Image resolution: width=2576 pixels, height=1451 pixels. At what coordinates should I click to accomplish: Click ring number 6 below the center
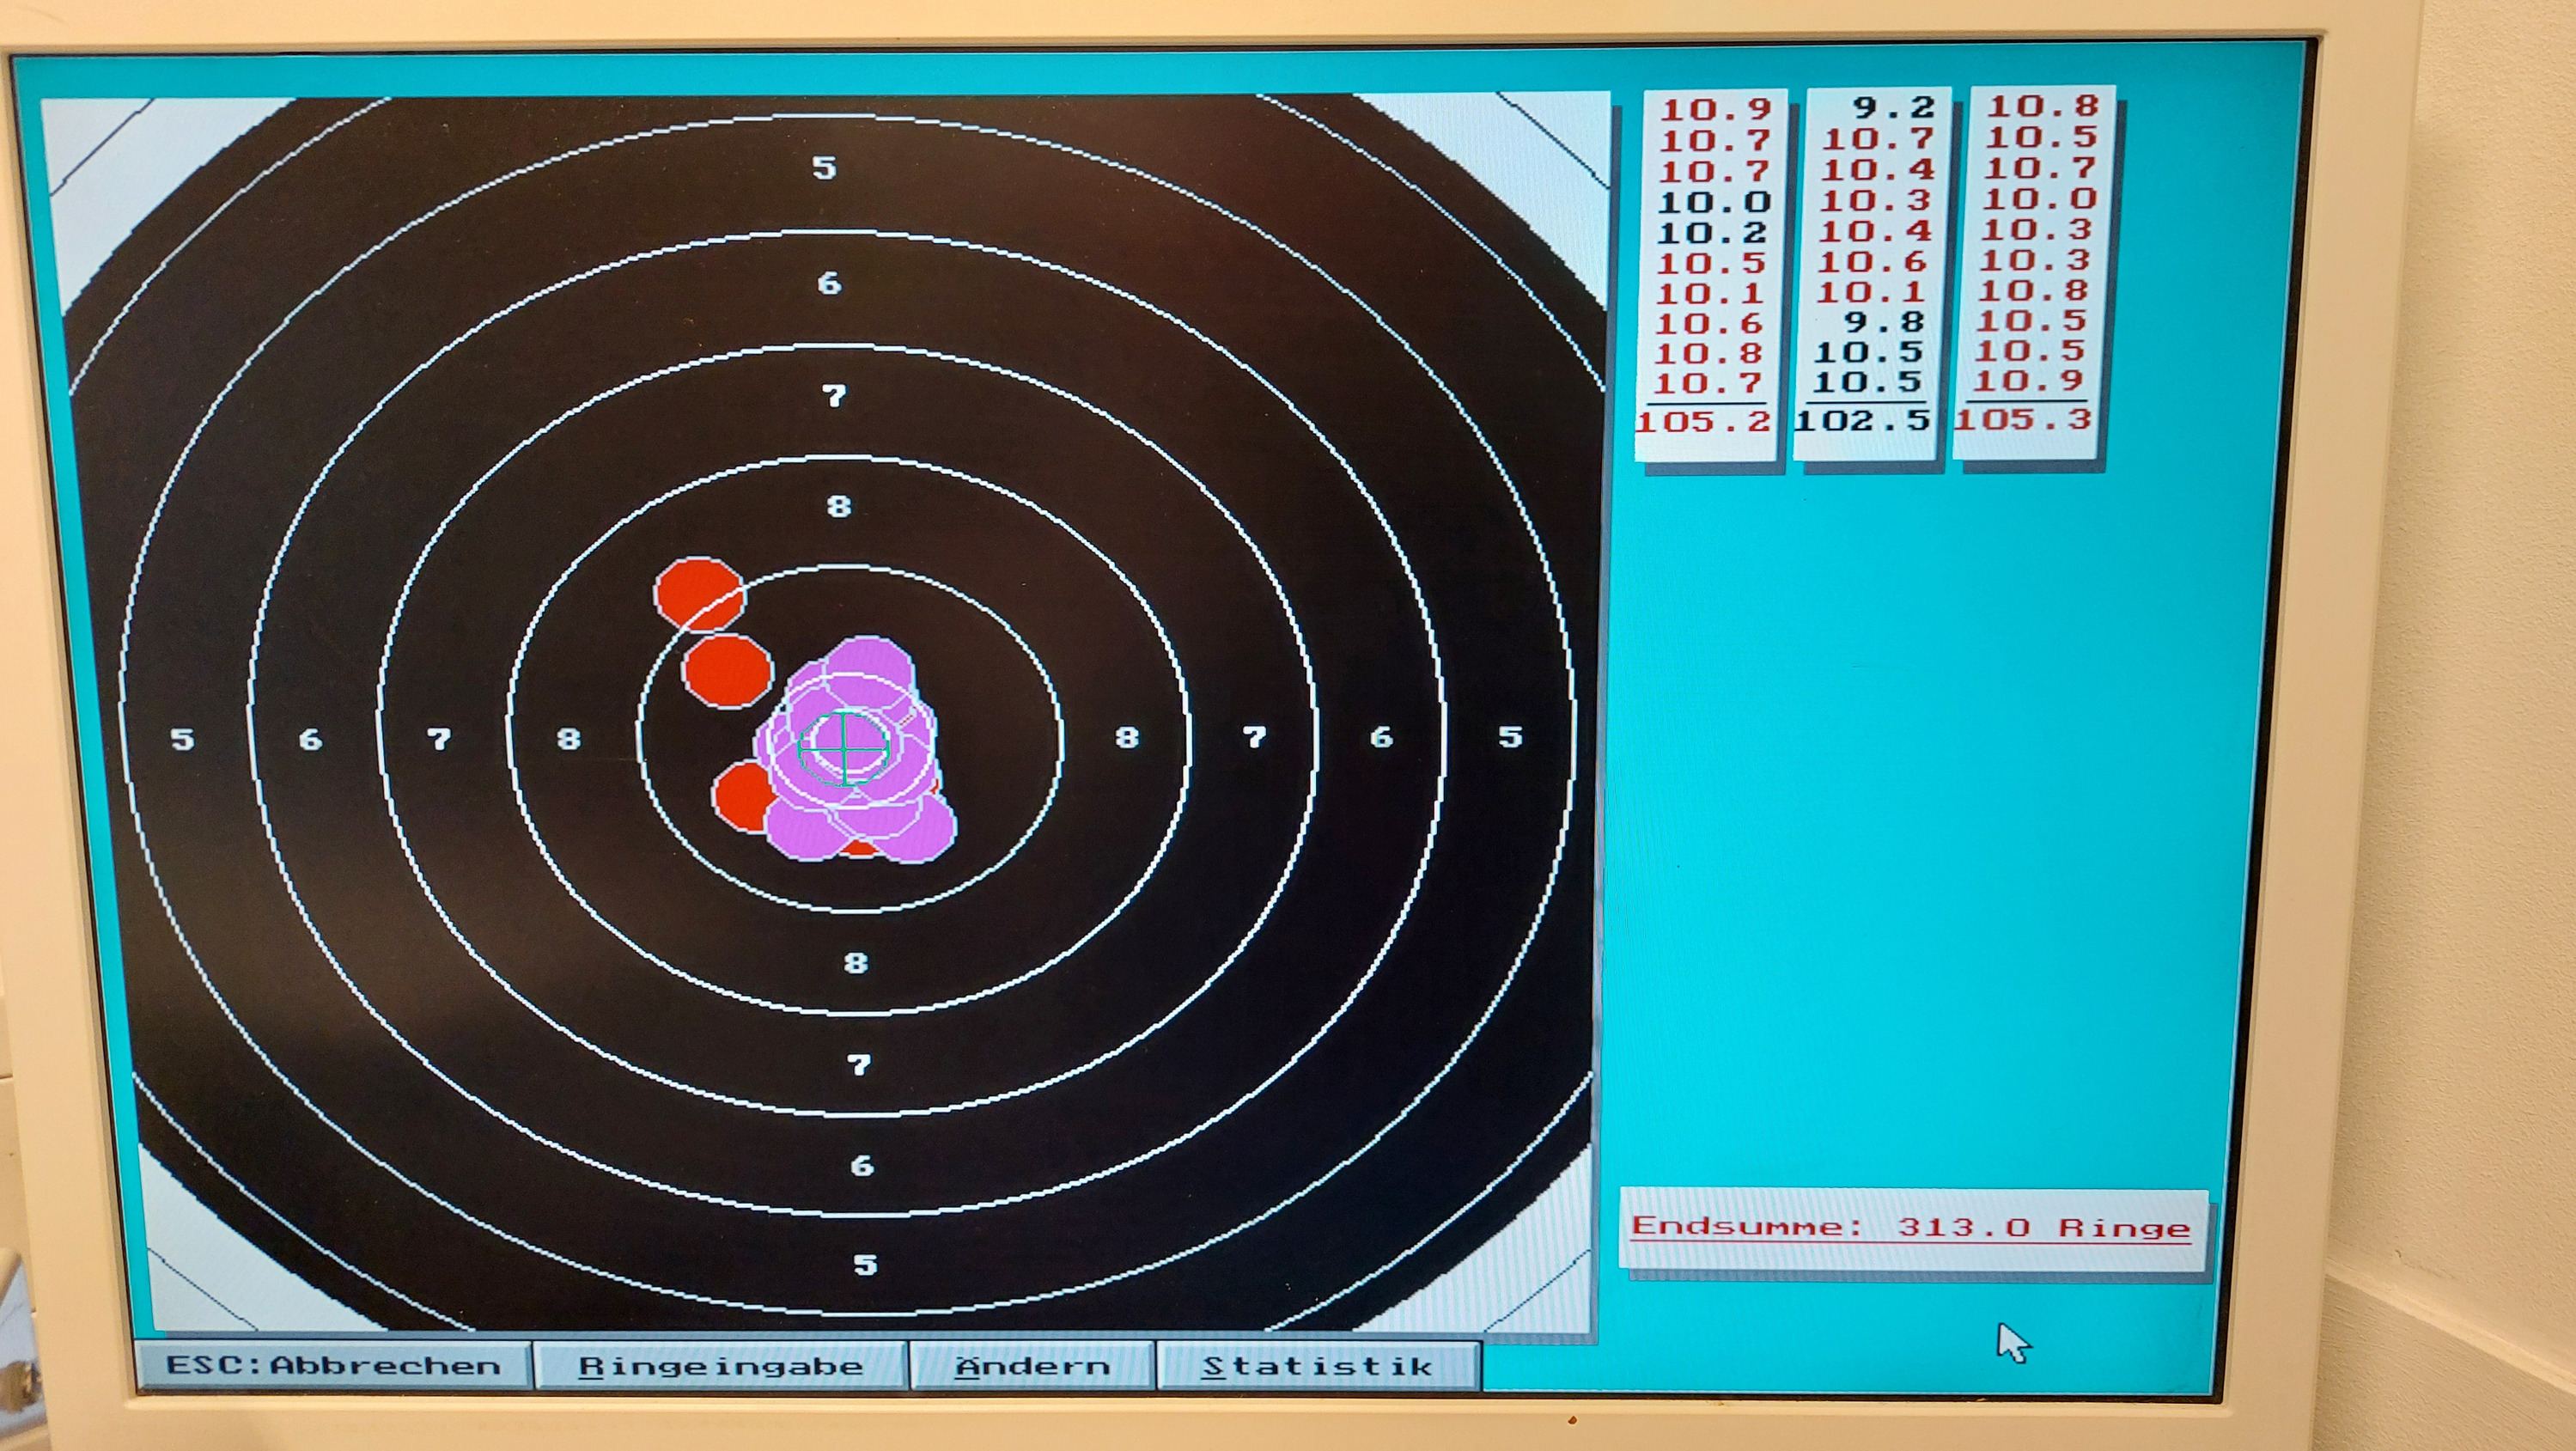click(862, 1165)
